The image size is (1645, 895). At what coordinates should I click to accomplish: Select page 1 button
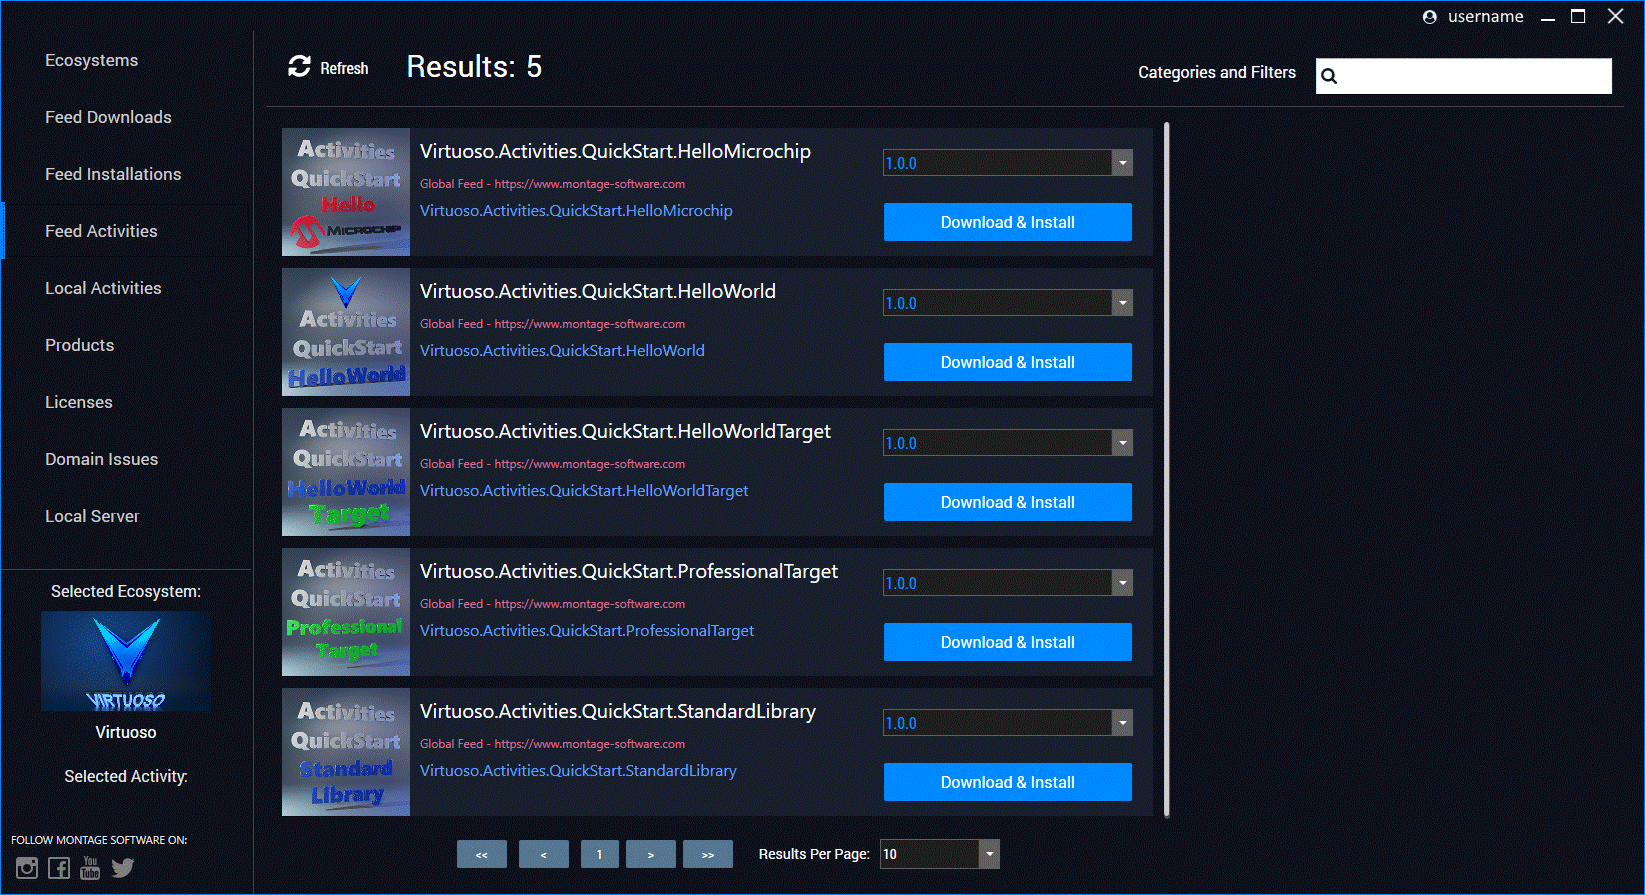(x=600, y=854)
